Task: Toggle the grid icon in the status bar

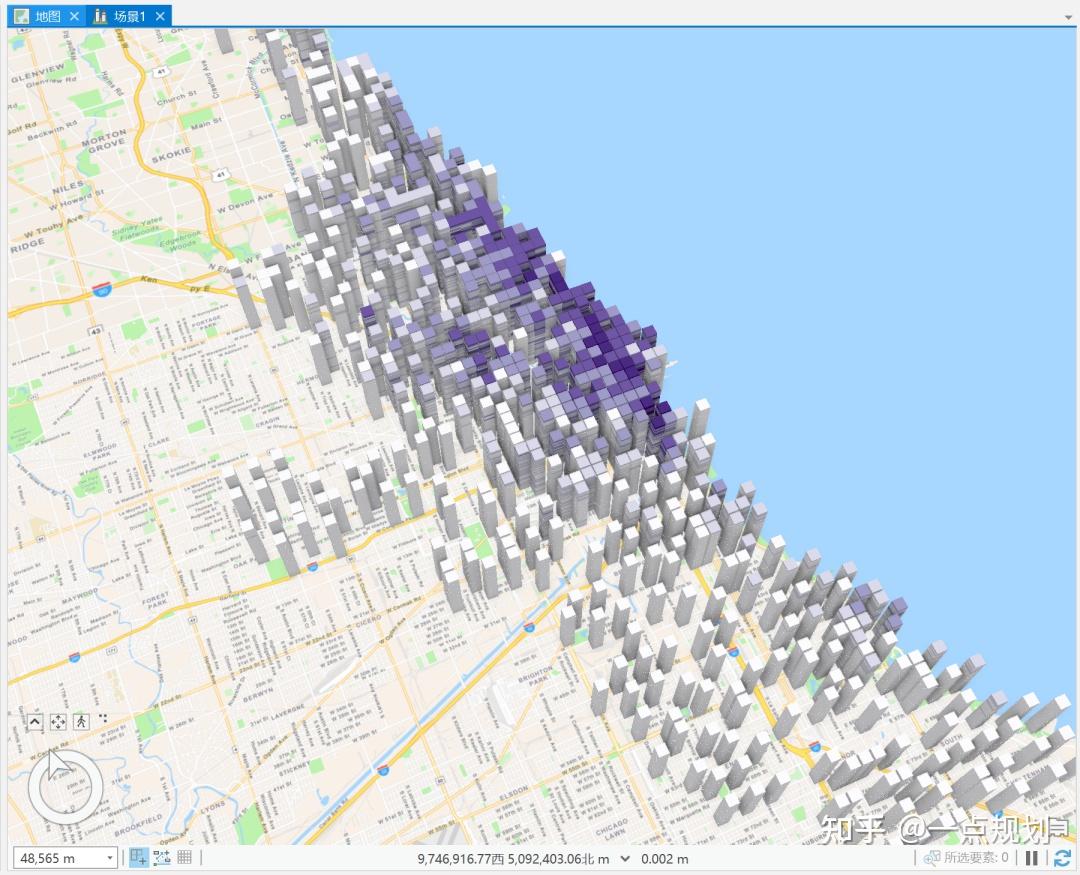Action: click(x=184, y=858)
